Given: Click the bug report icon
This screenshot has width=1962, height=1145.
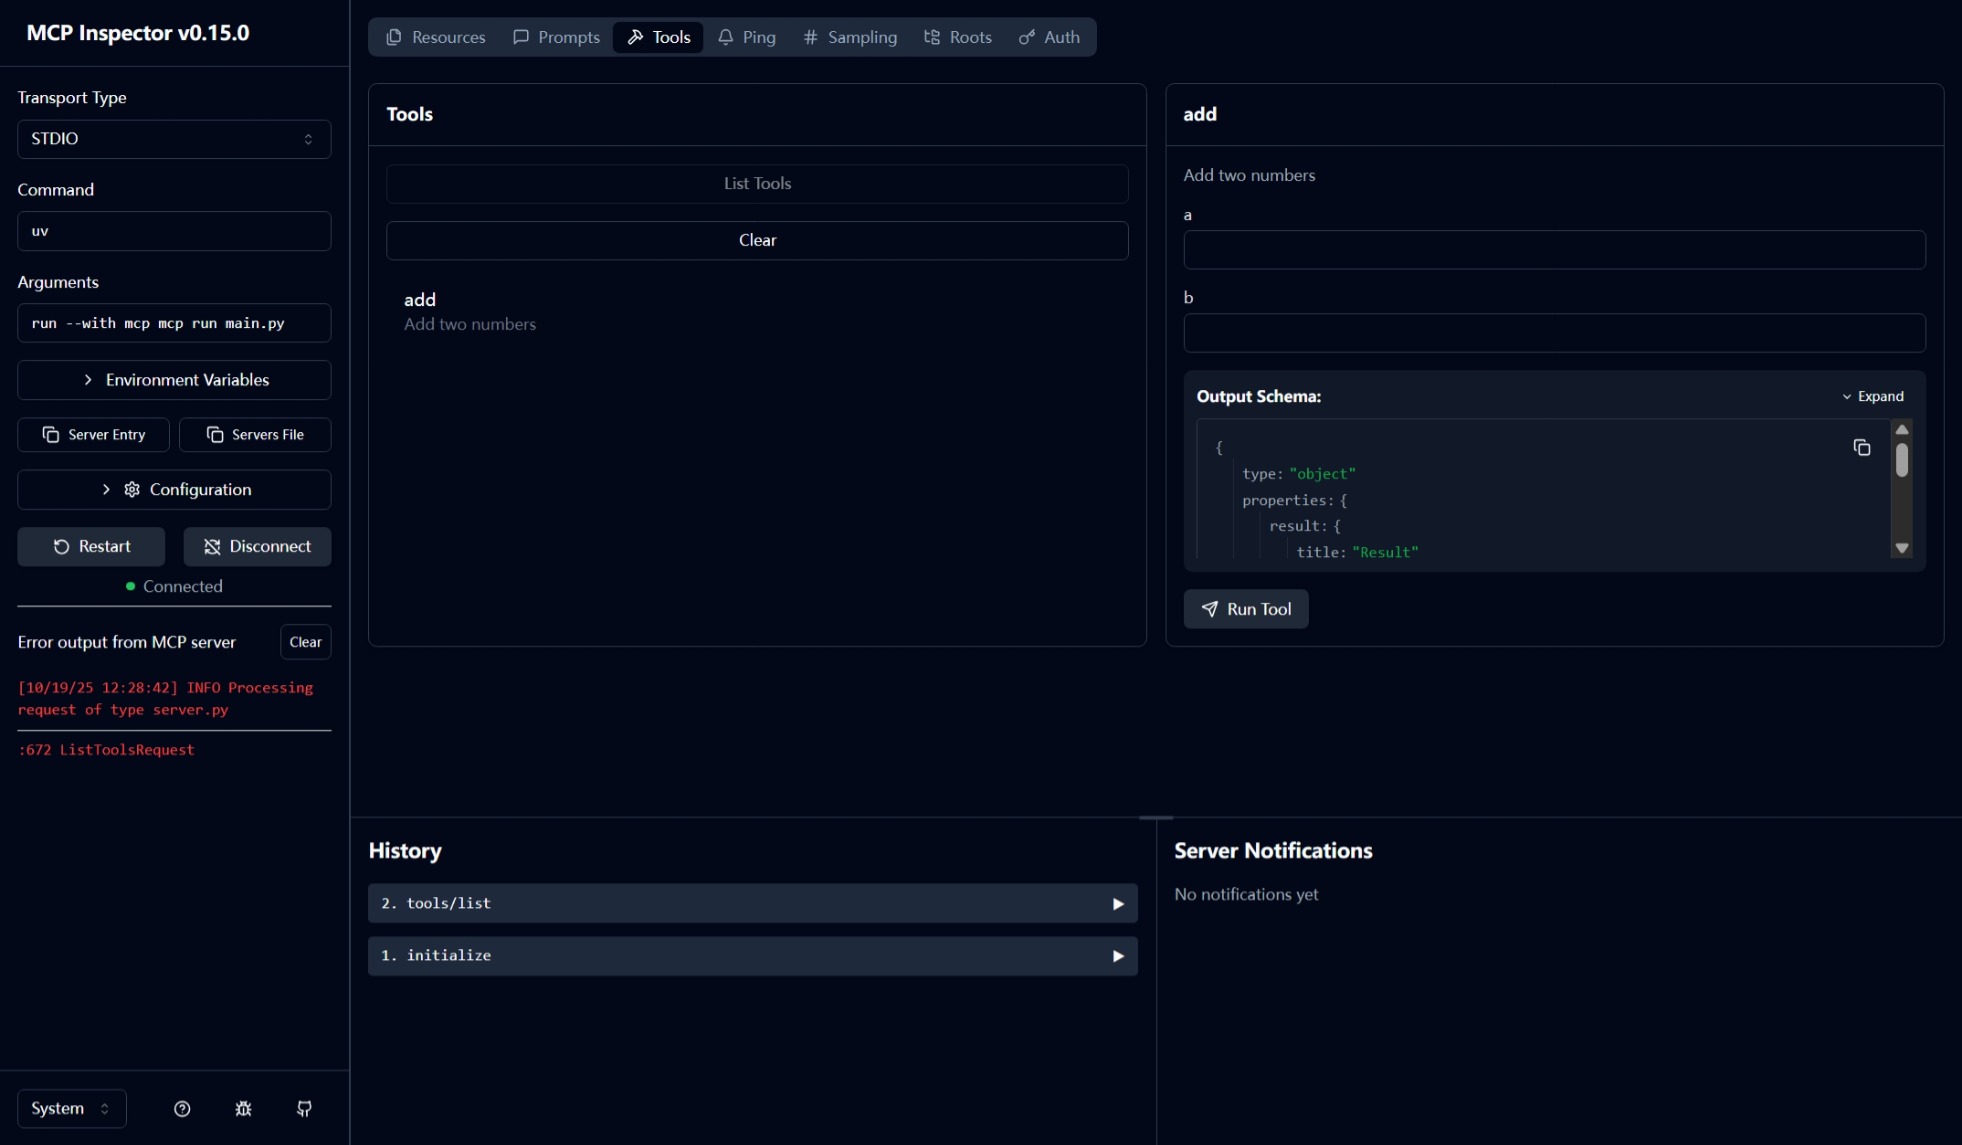Looking at the screenshot, I should pos(243,1108).
